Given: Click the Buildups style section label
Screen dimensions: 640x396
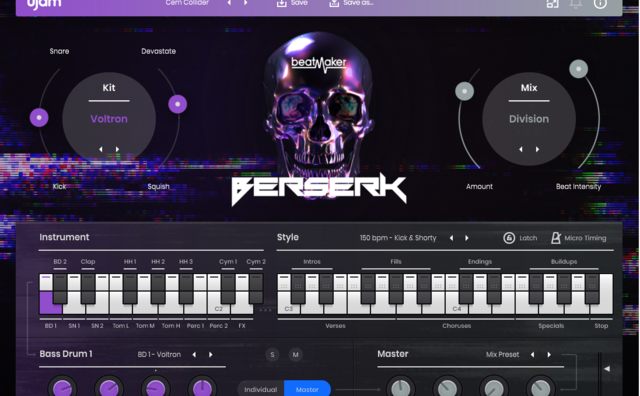Looking at the screenshot, I should pos(564,261).
